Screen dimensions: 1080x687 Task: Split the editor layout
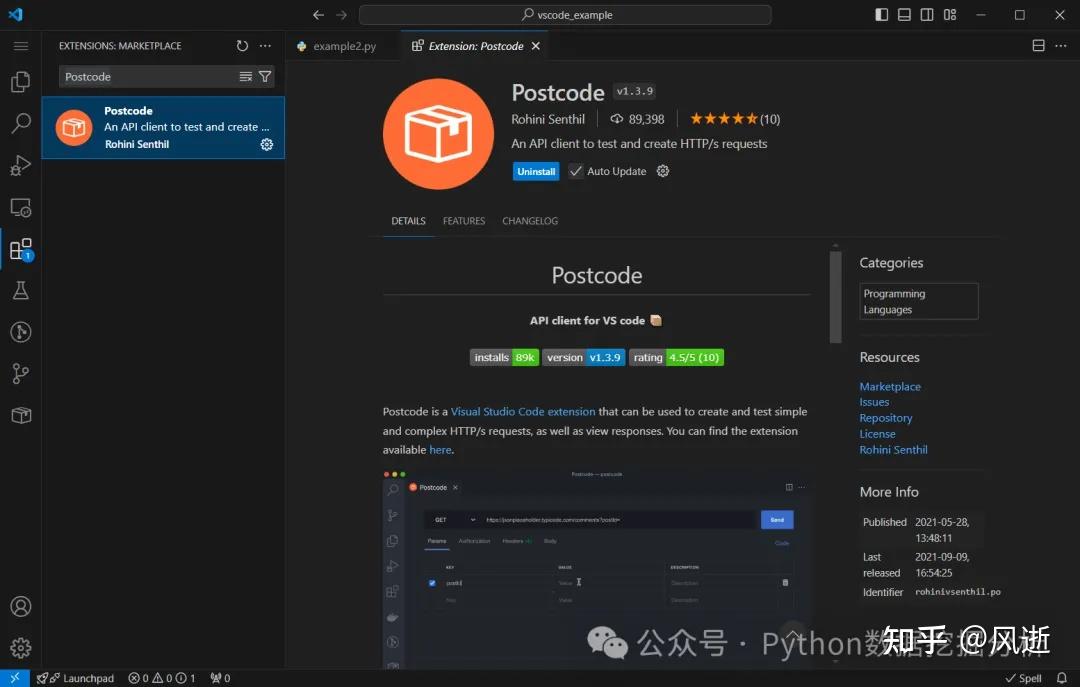(1039, 45)
